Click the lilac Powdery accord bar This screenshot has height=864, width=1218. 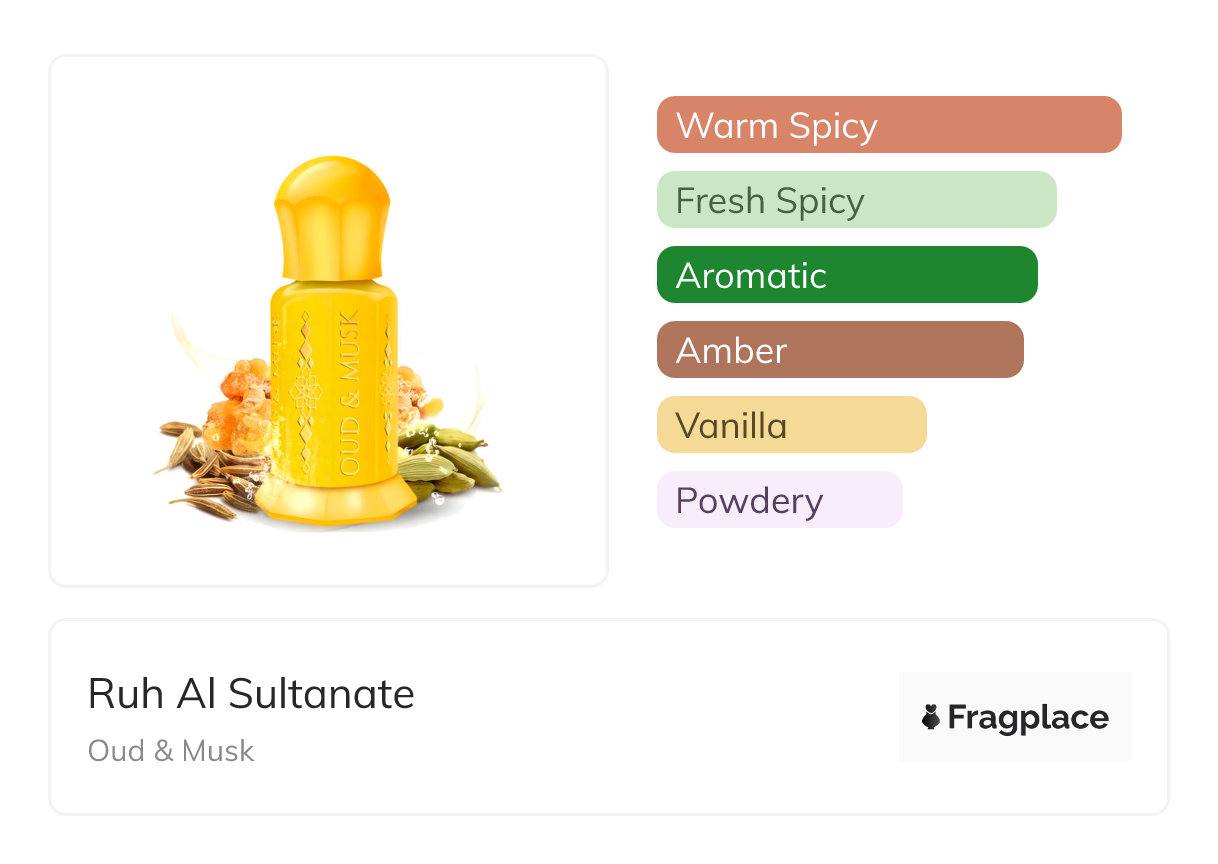[x=779, y=500]
